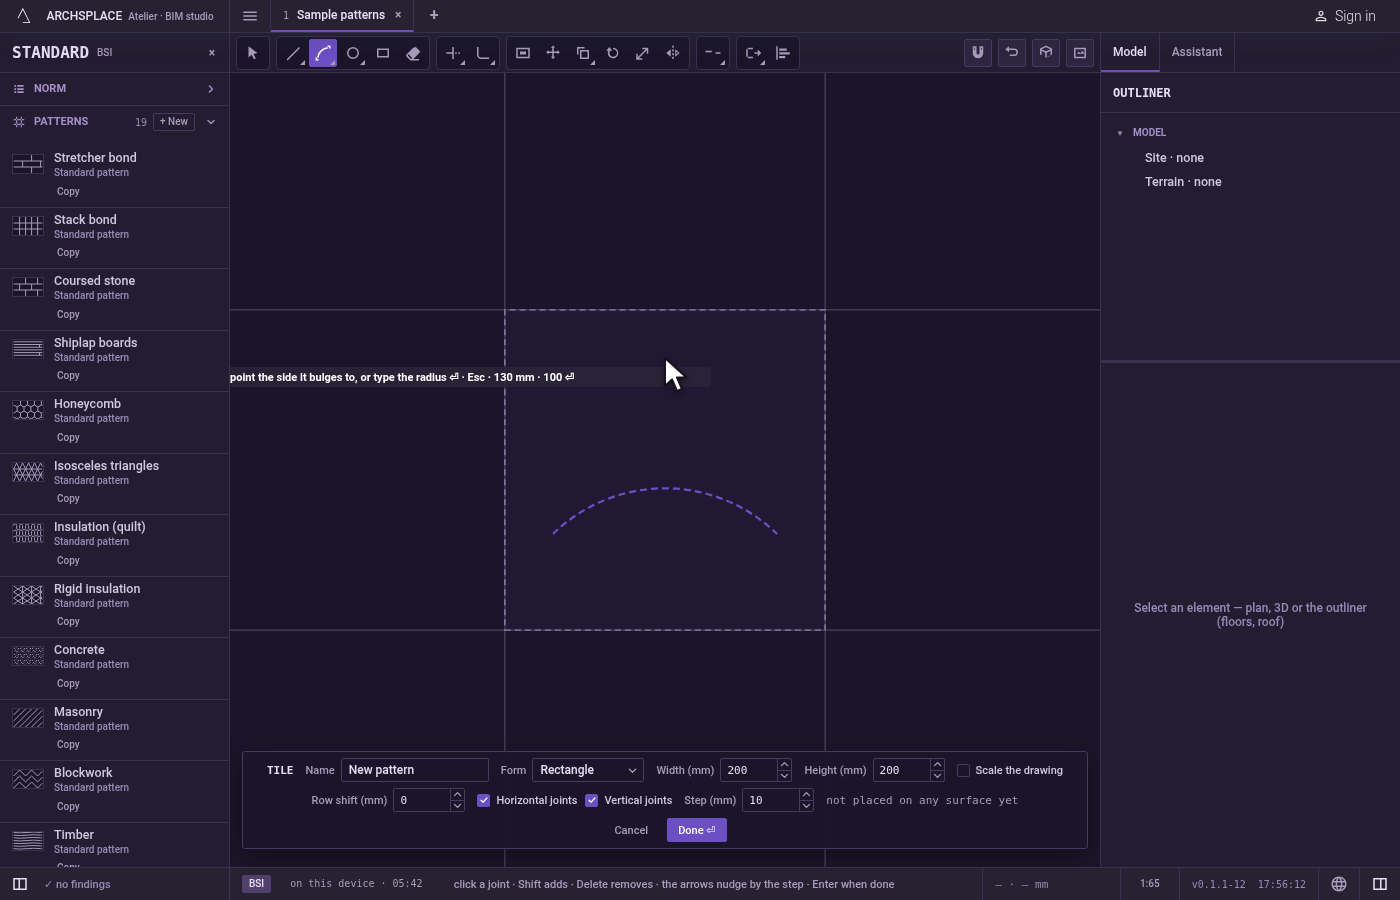1400x900 pixels.
Task: Click the Done button
Action: tap(697, 830)
